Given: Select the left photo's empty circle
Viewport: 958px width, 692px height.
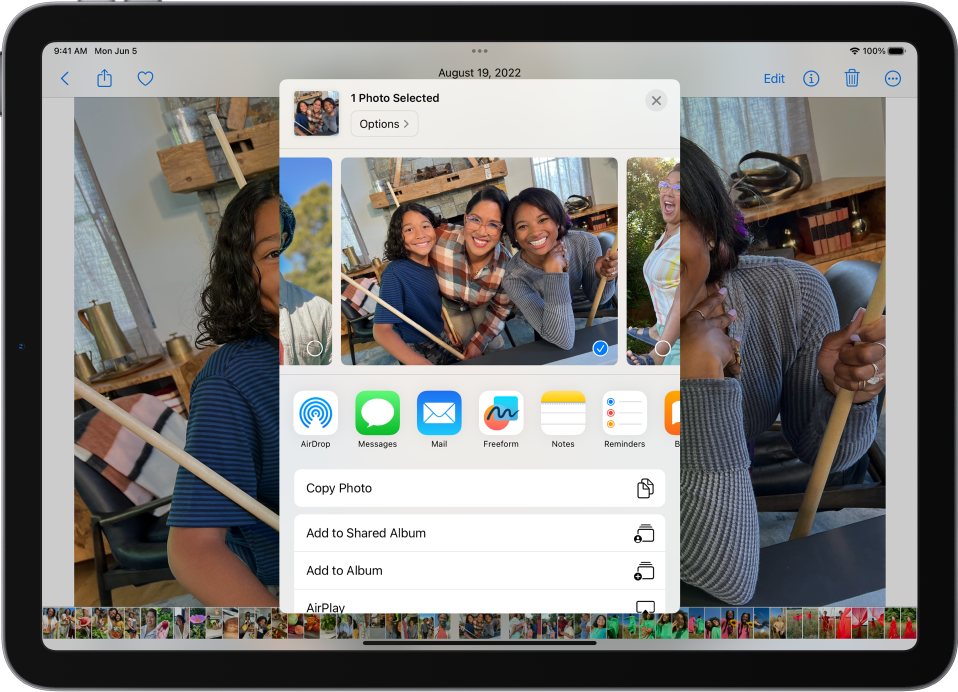Looking at the screenshot, I should point(315,349).
